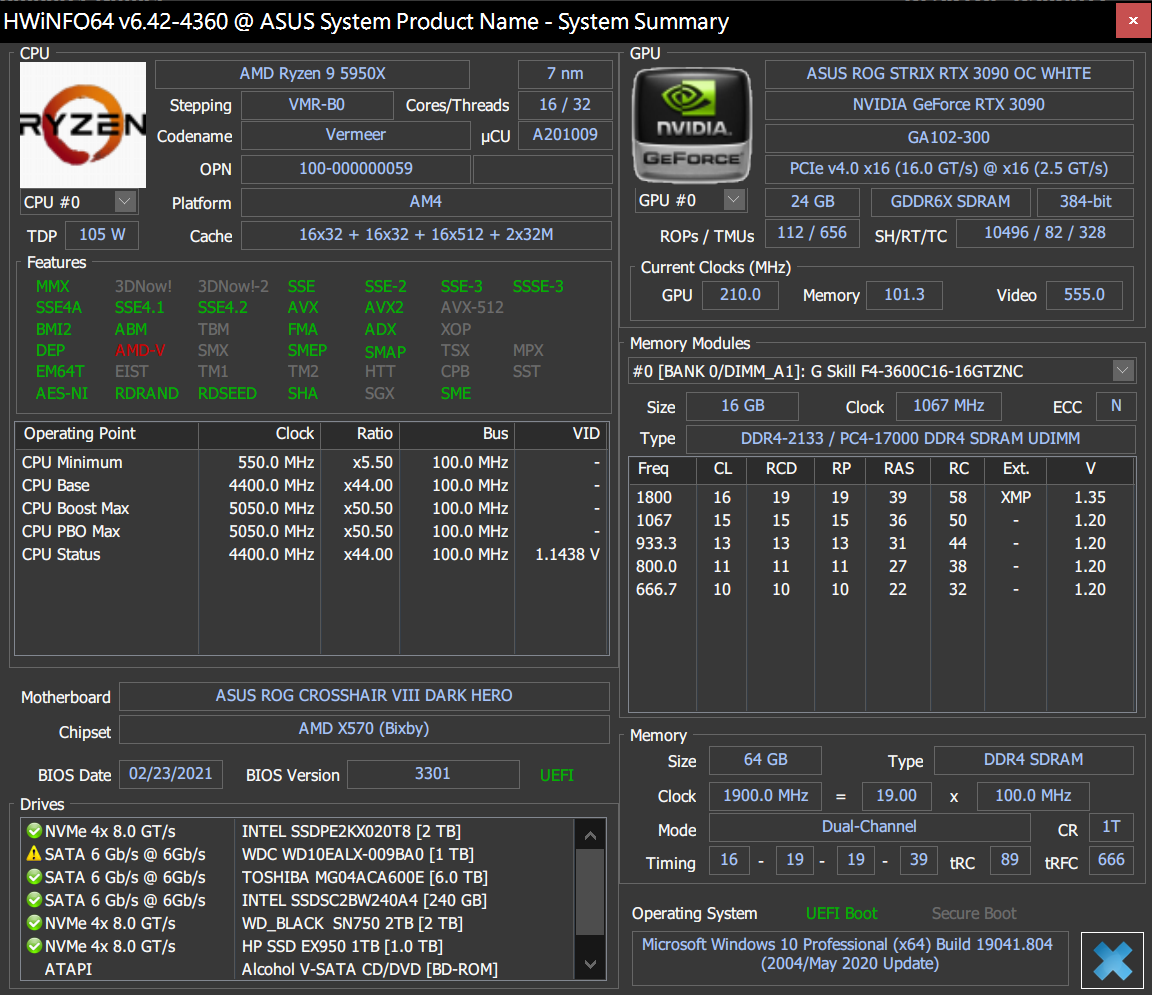
Task: Click the AMD-V feature shown in red
Action: pyautogui.click(x=140, y=351)
